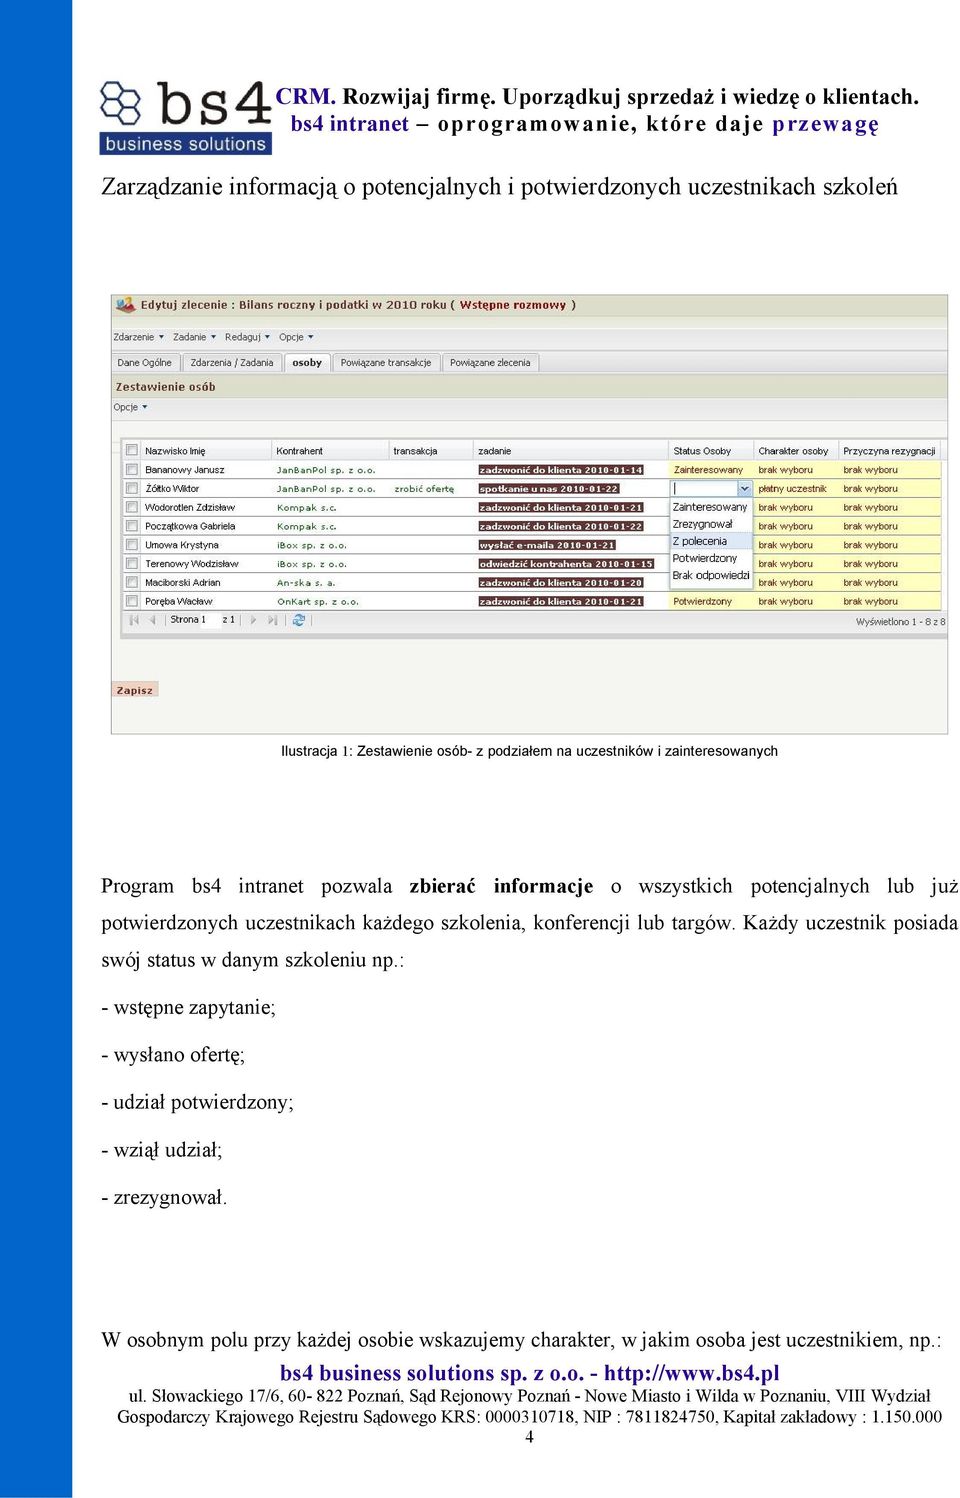Toggle the select-all checkbox in the grid header
Viewport: 960px width, 1498px height.
[x=131, y=450]
